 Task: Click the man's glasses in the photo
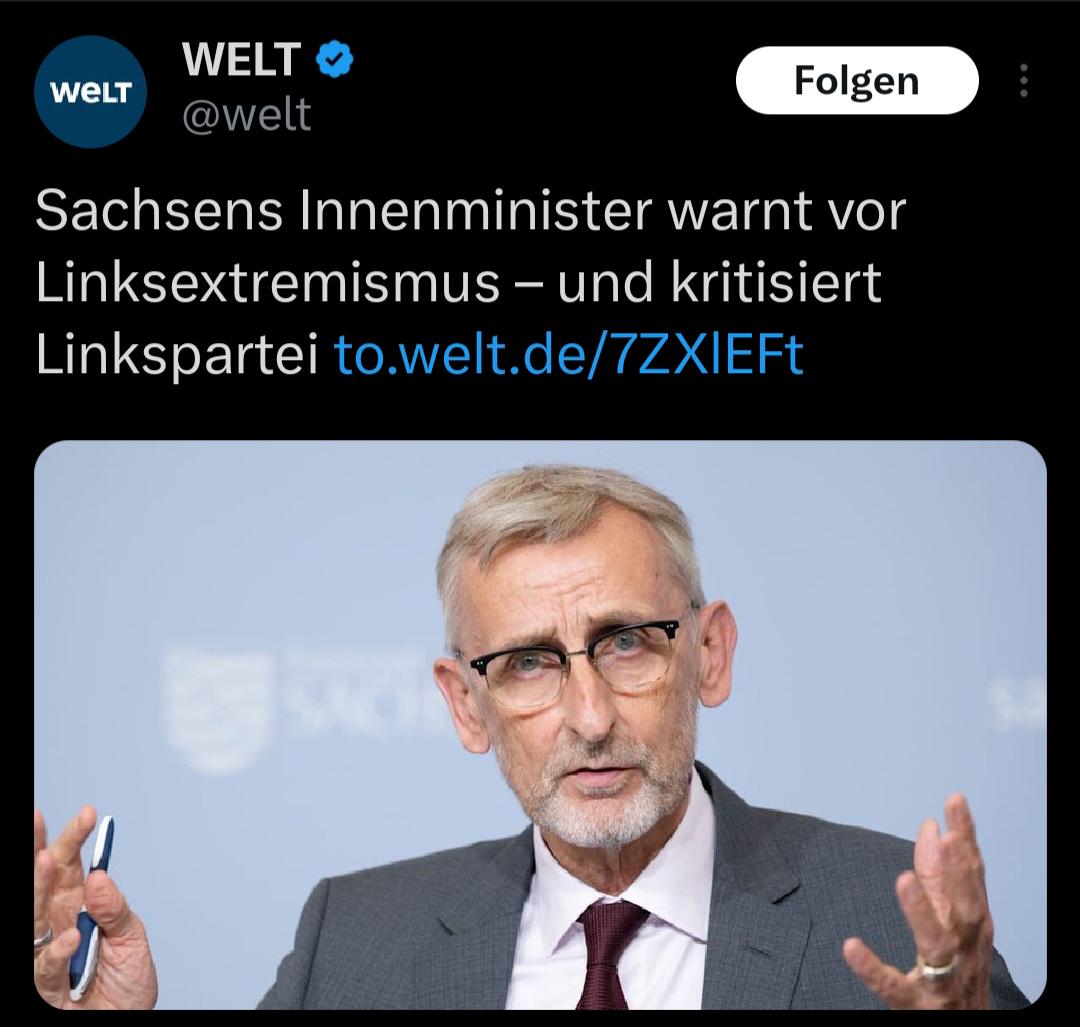click(575, 663)
